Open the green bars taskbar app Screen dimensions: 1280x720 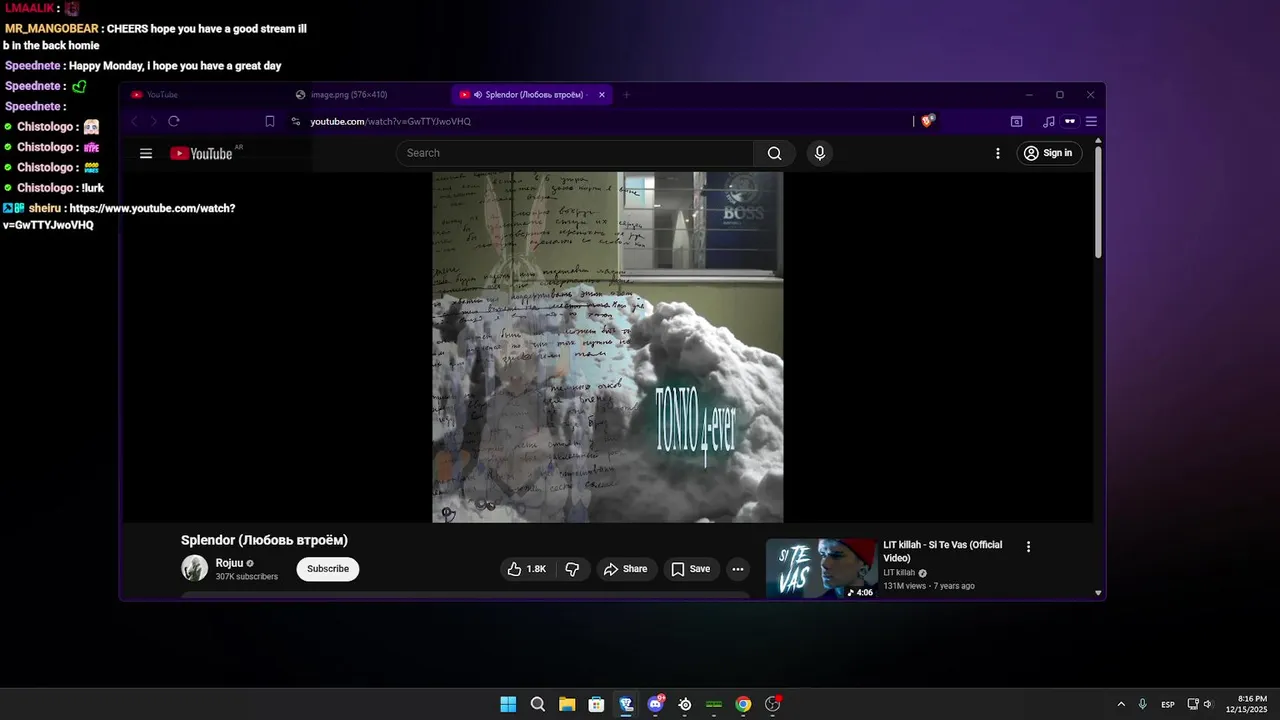(x=714, y=704)
